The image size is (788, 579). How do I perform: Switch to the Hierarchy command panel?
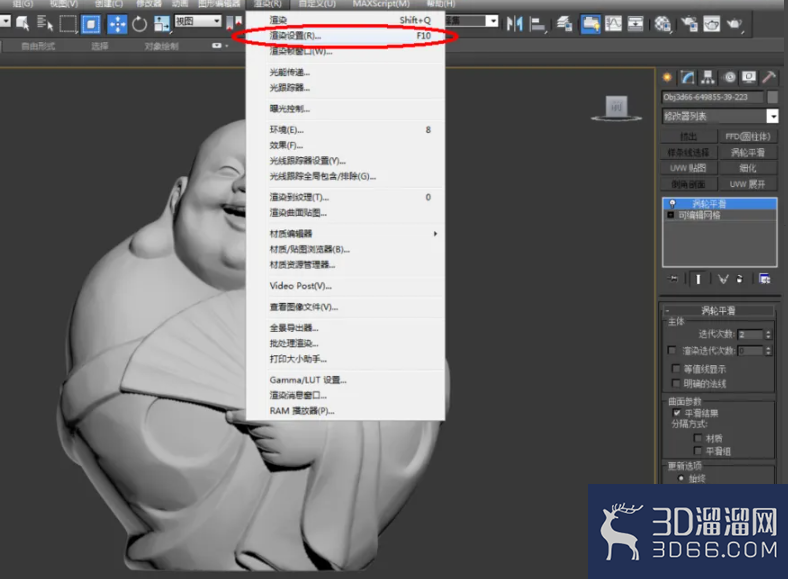click(x=708, y=77)
